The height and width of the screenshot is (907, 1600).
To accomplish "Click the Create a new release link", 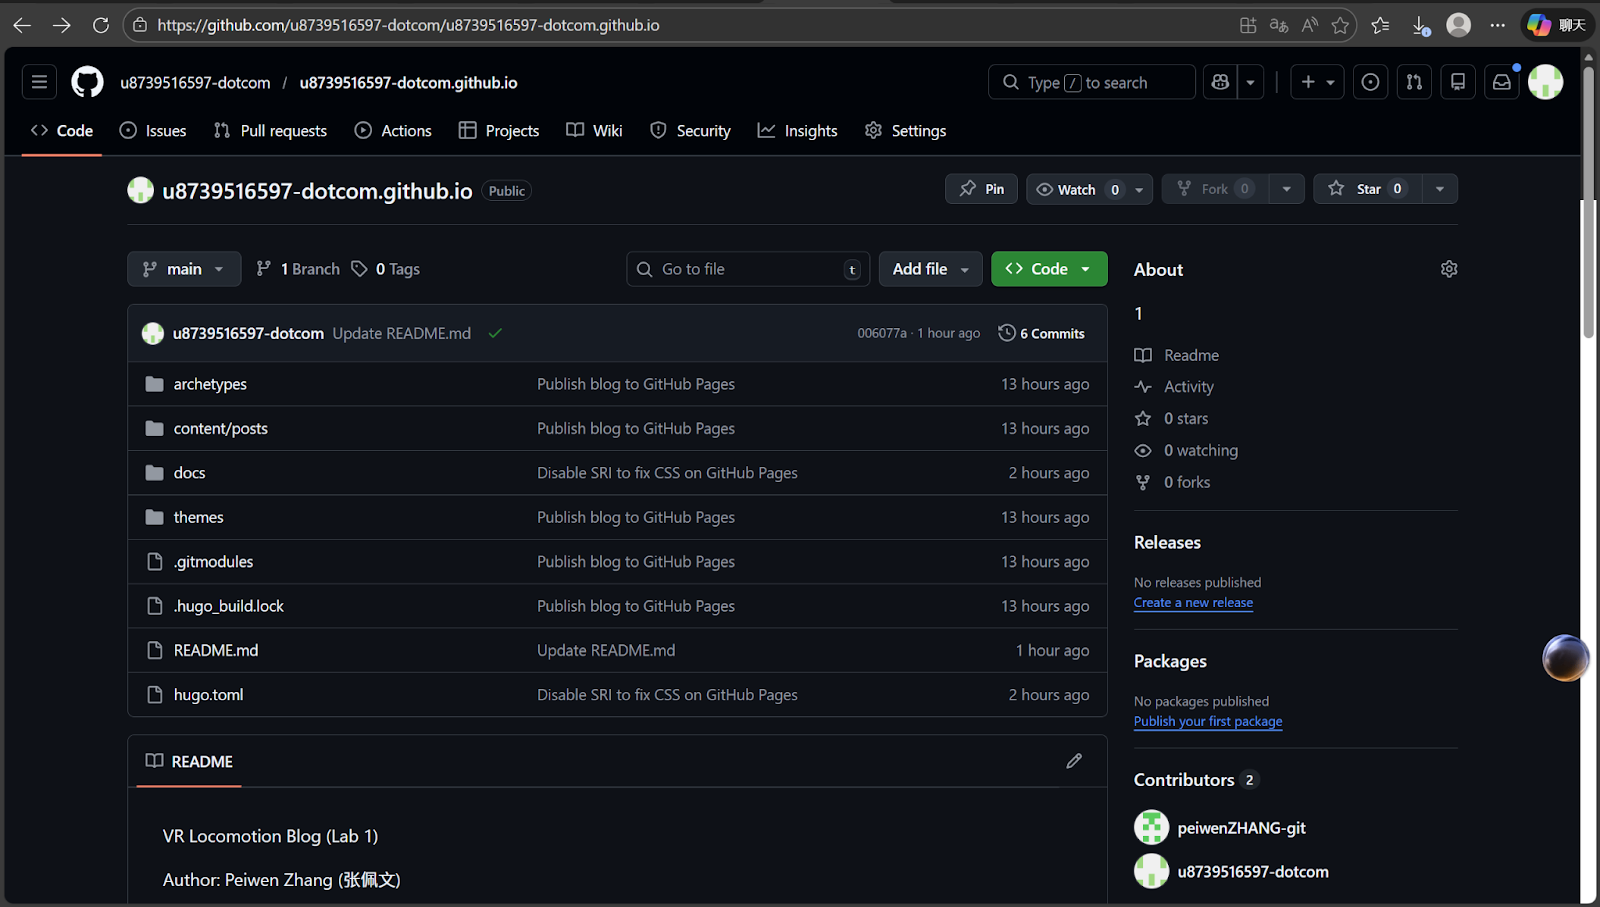I will point(1193,603).
